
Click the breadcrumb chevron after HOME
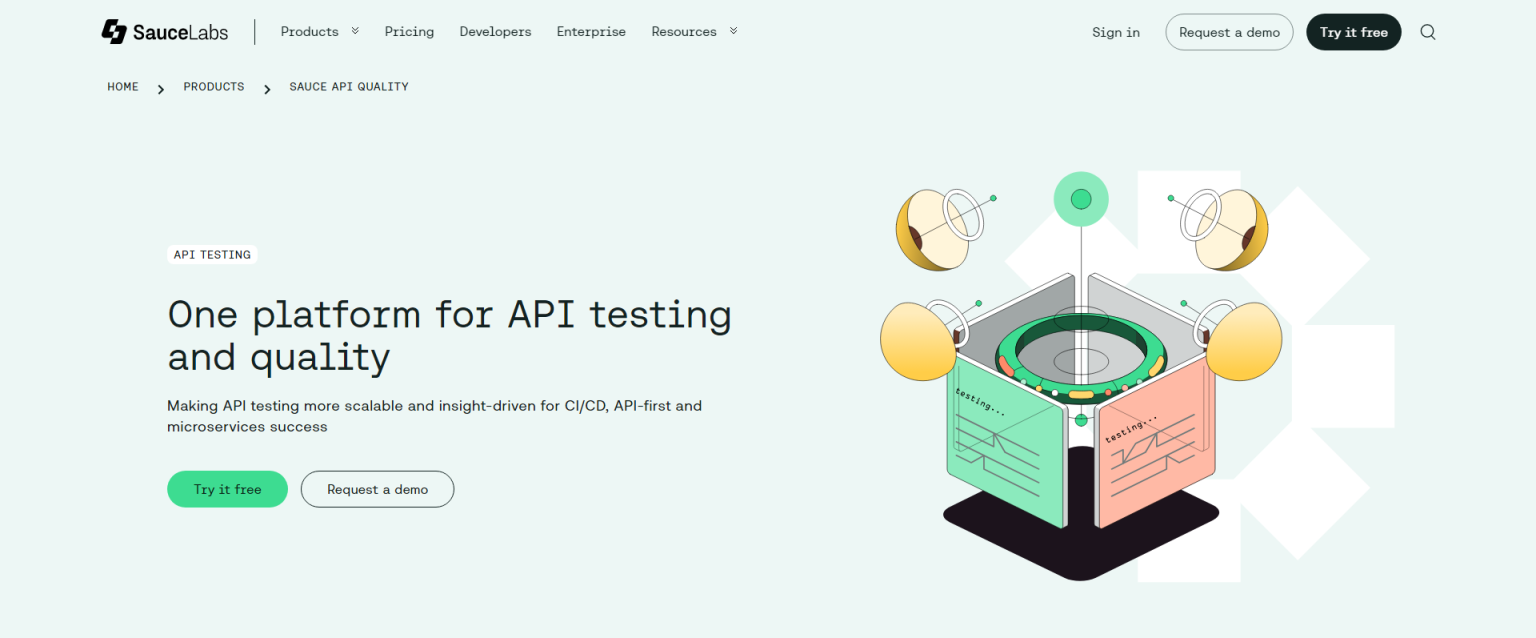pos(160,88)
